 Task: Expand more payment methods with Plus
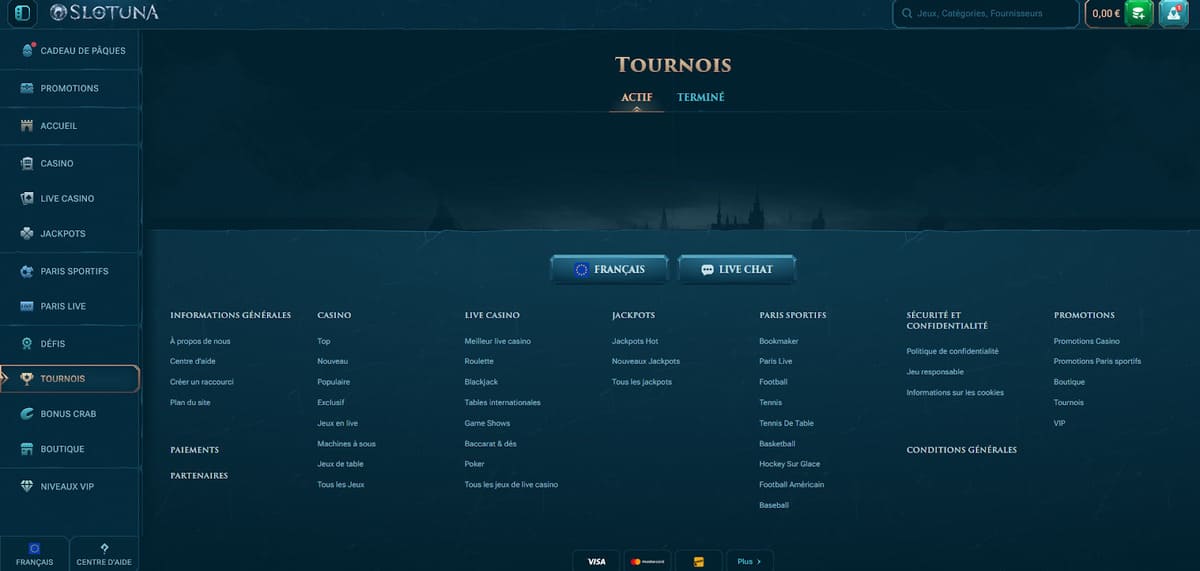[x=750, y=562]
